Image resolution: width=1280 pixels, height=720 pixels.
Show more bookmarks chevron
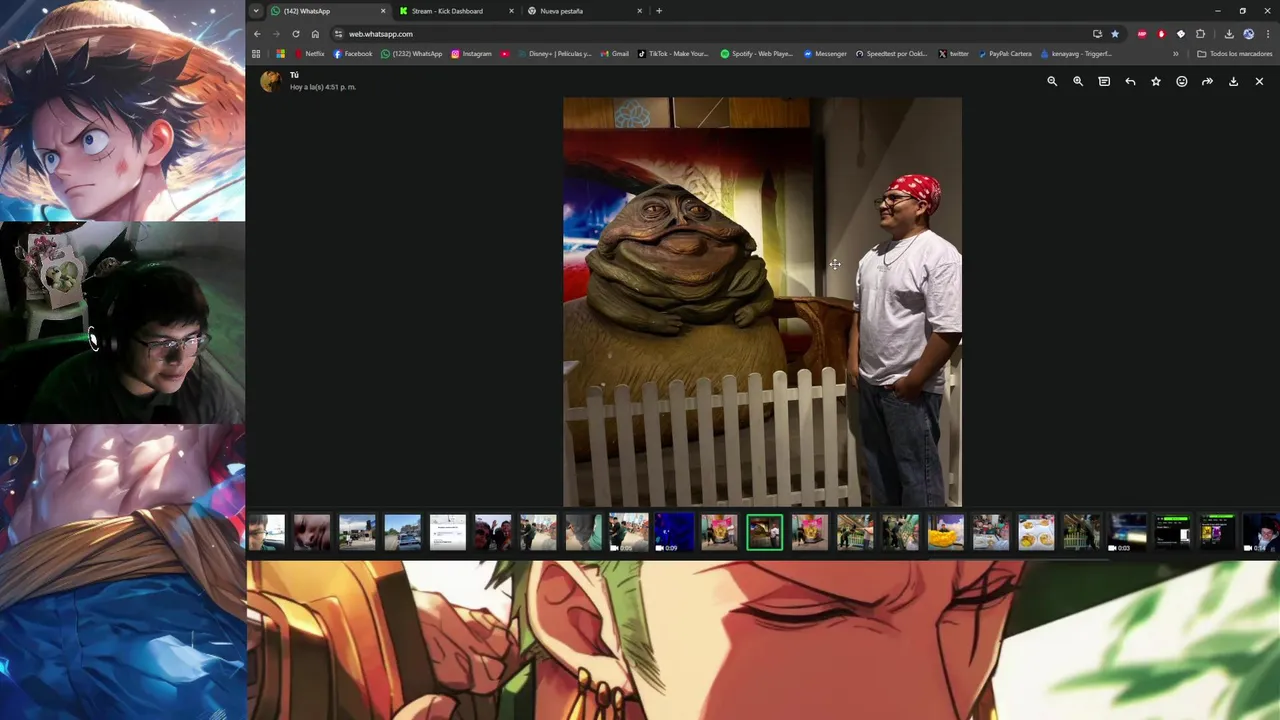1175,54
